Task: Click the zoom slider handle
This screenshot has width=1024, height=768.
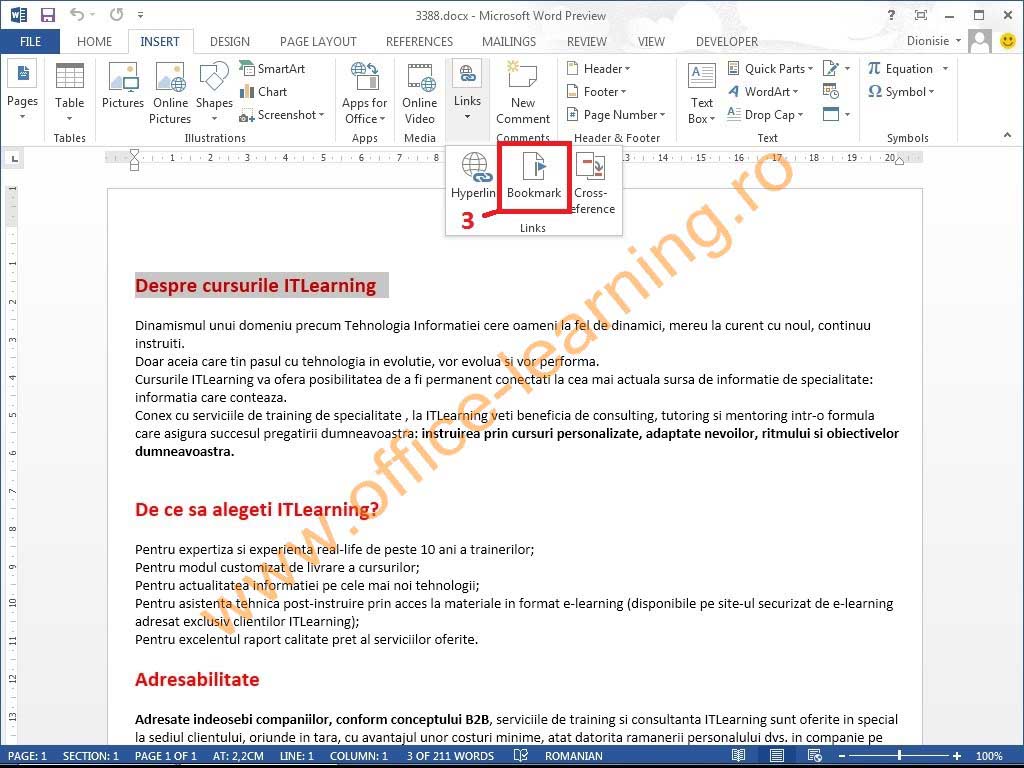Action: 899,756
